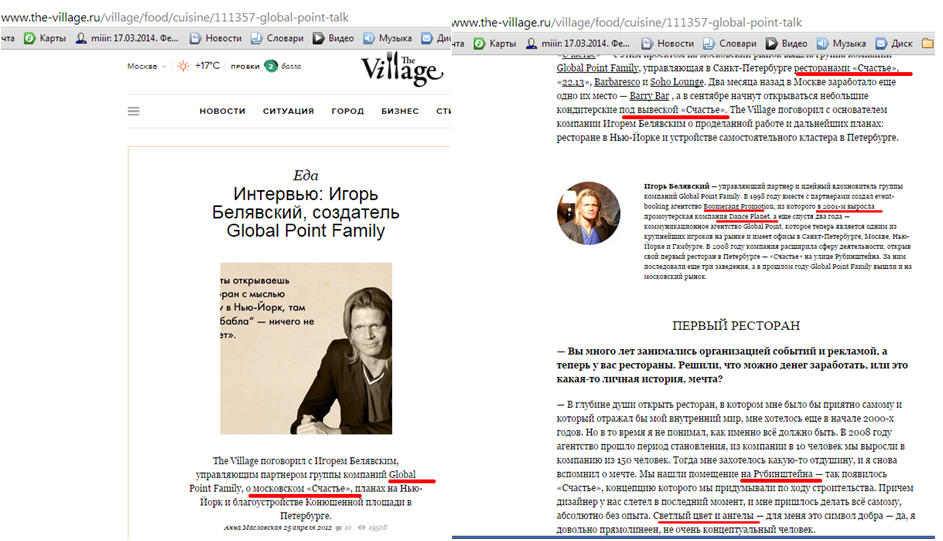Open Новости bookmark icon in right browser
The width and height of the screenshot is (943, 541).
pyautogui.click(x=647, y=43)
